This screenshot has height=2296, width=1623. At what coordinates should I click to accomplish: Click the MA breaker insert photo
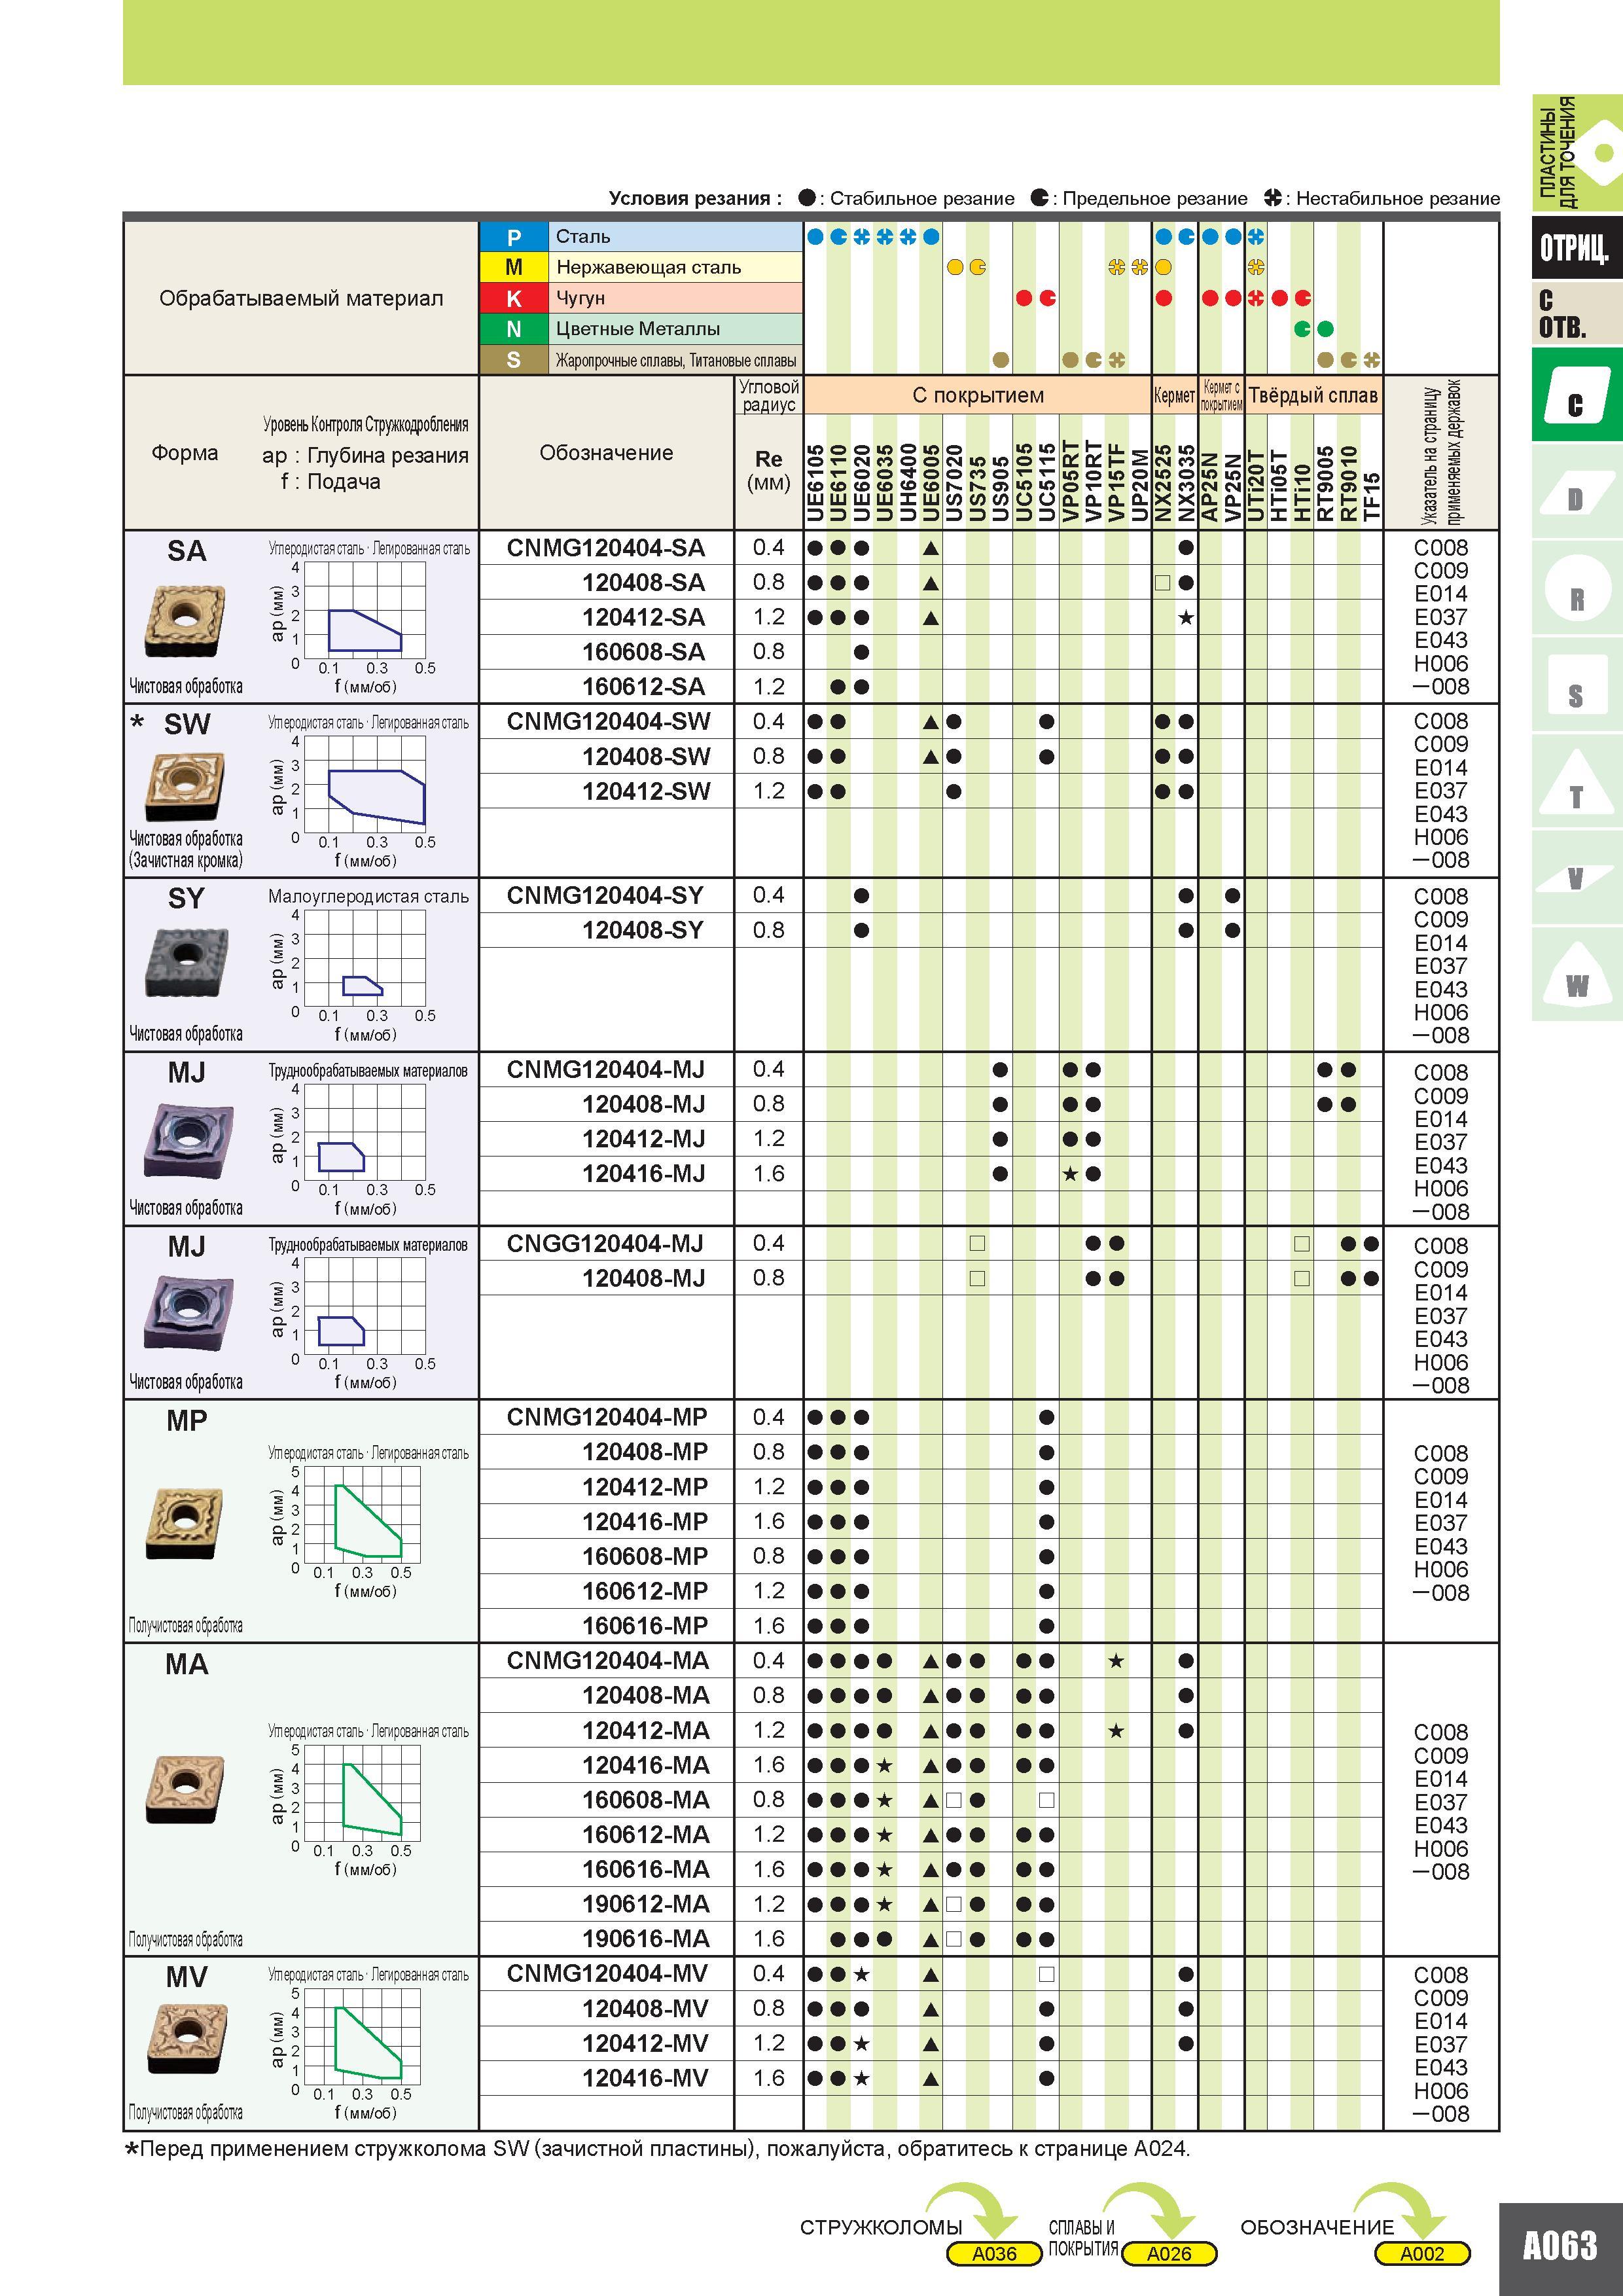185,1789
